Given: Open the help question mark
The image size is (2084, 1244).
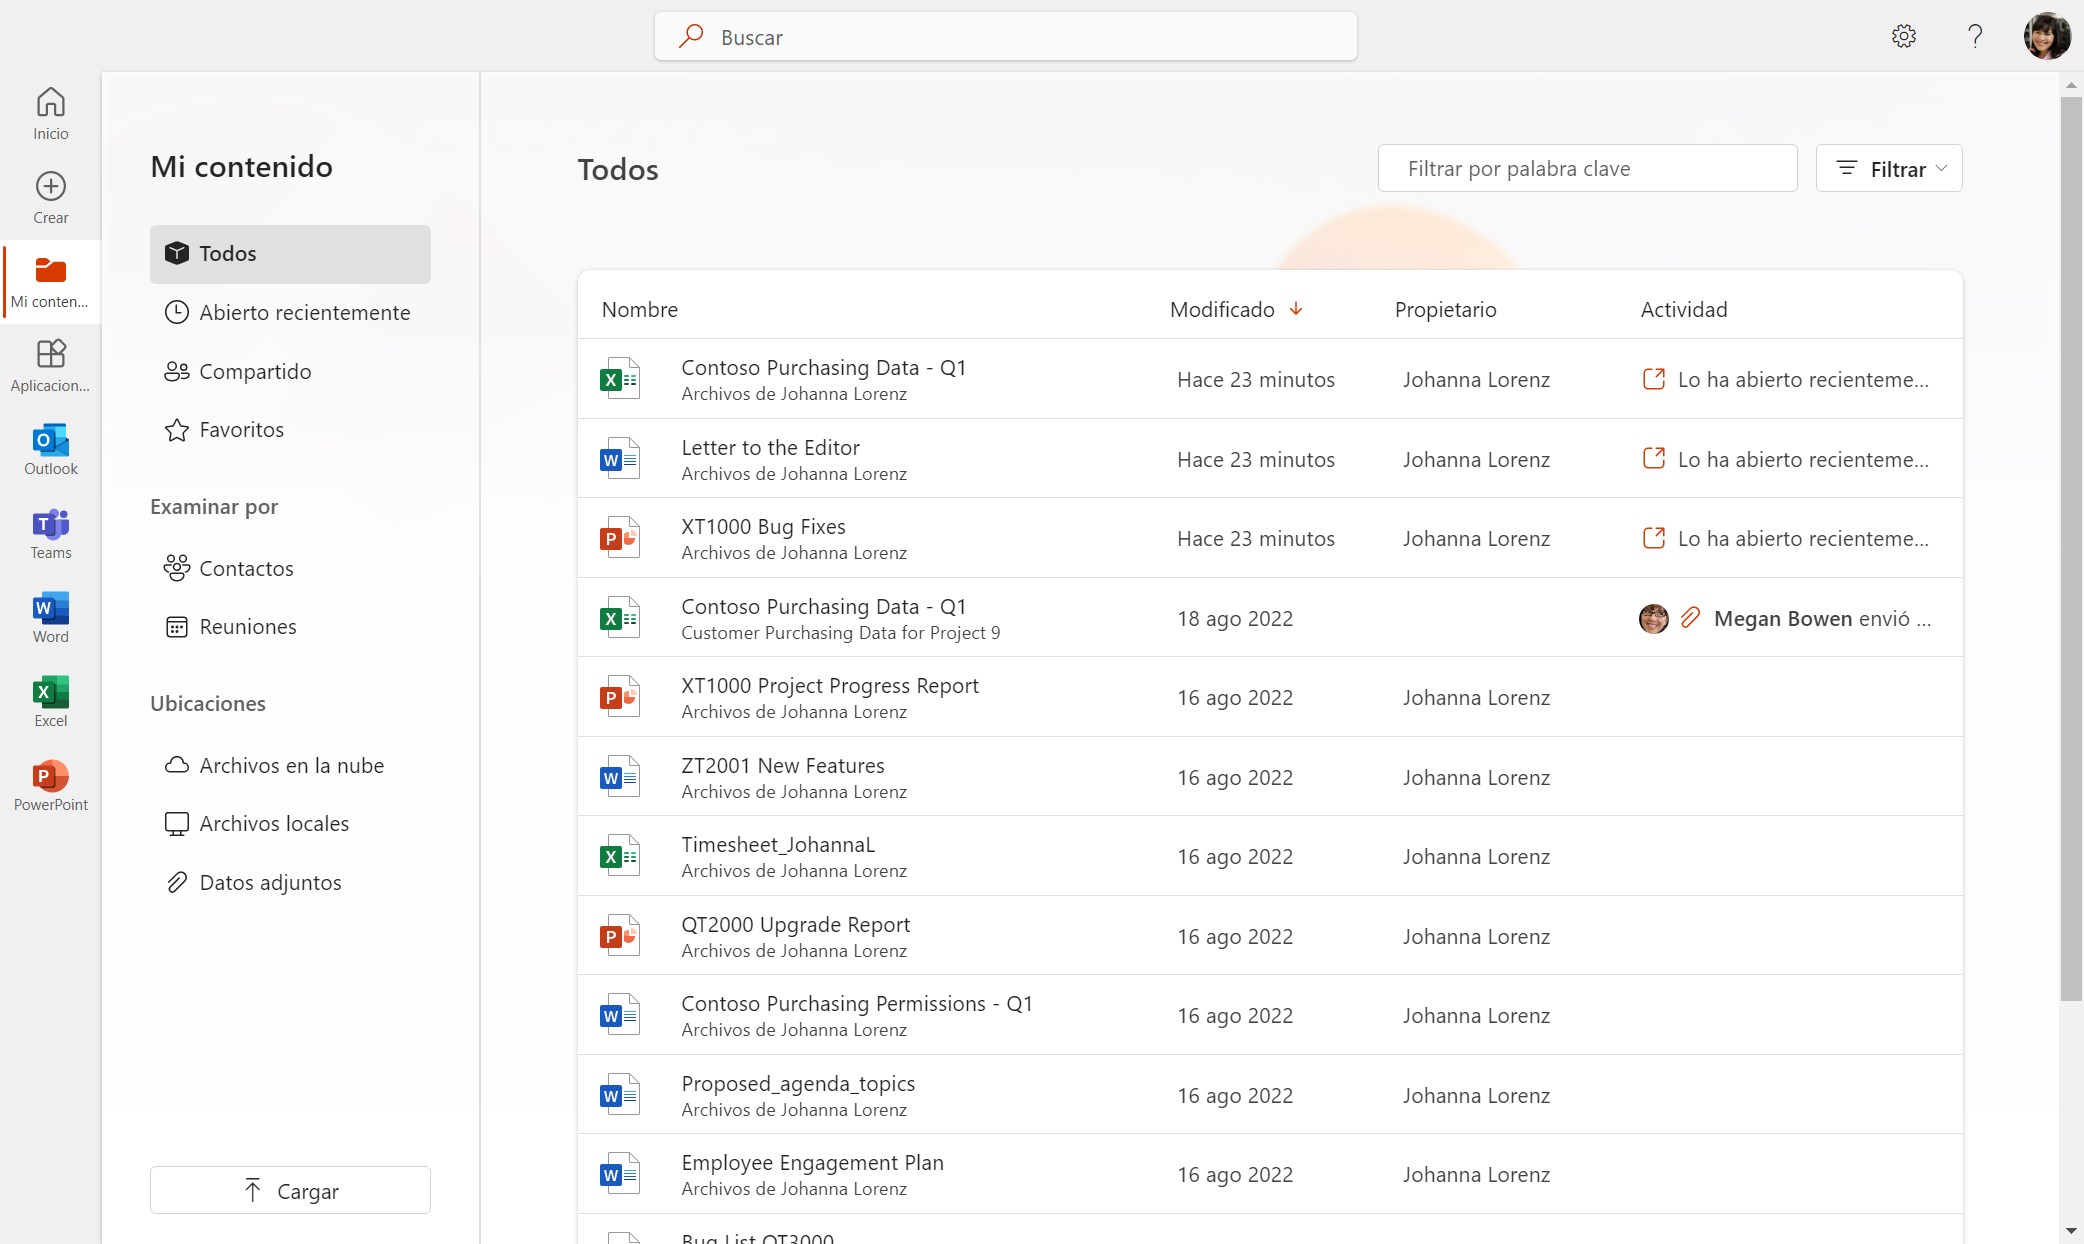Looking at the screenshot, I should (x=1974, y=36).
